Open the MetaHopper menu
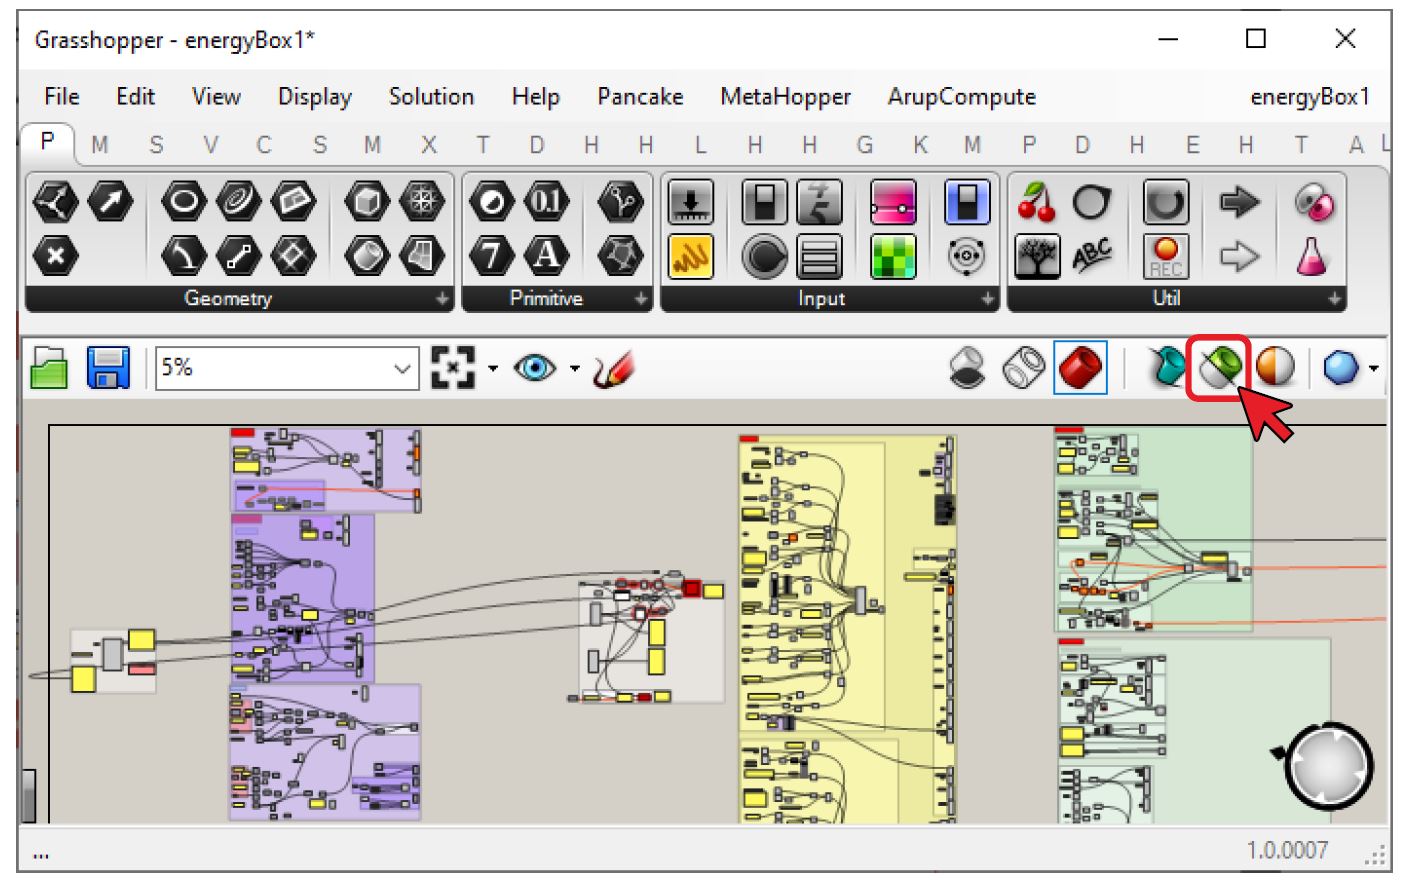 (785, 97)
